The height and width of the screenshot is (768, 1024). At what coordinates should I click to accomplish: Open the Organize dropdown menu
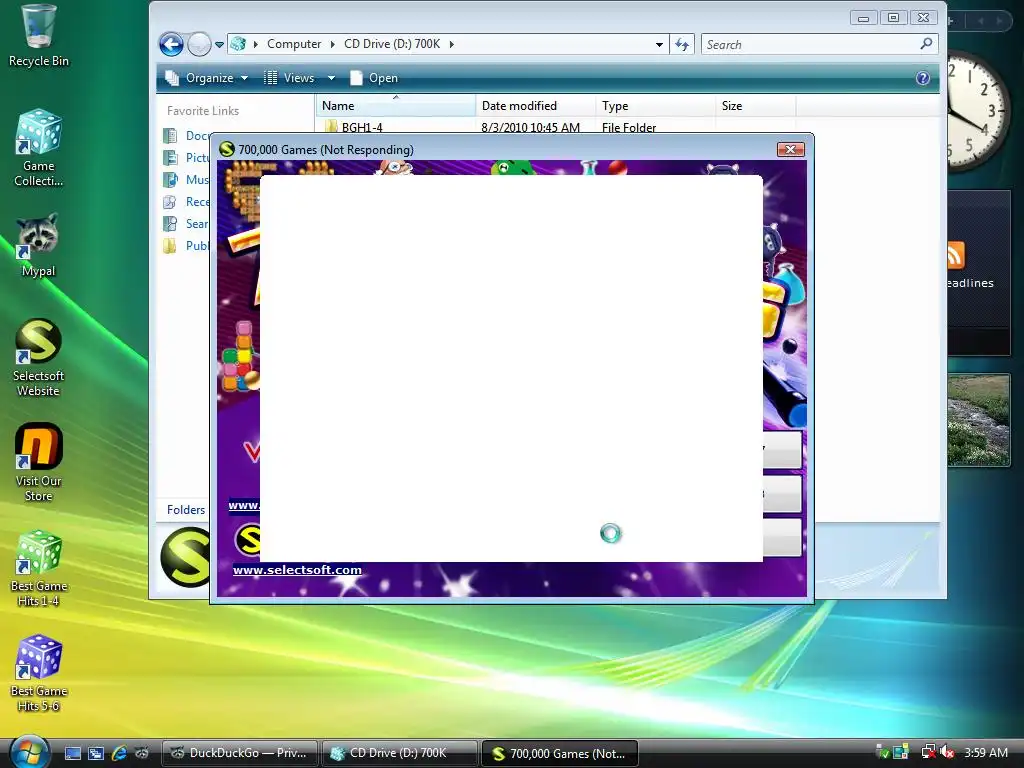[206, 78]
